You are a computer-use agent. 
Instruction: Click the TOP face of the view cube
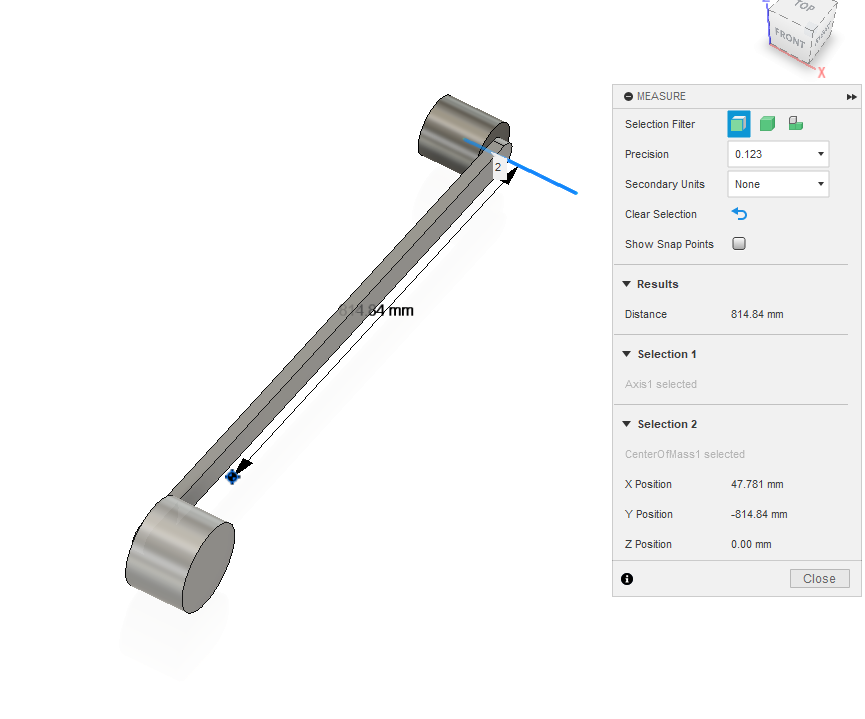[802, 8]
